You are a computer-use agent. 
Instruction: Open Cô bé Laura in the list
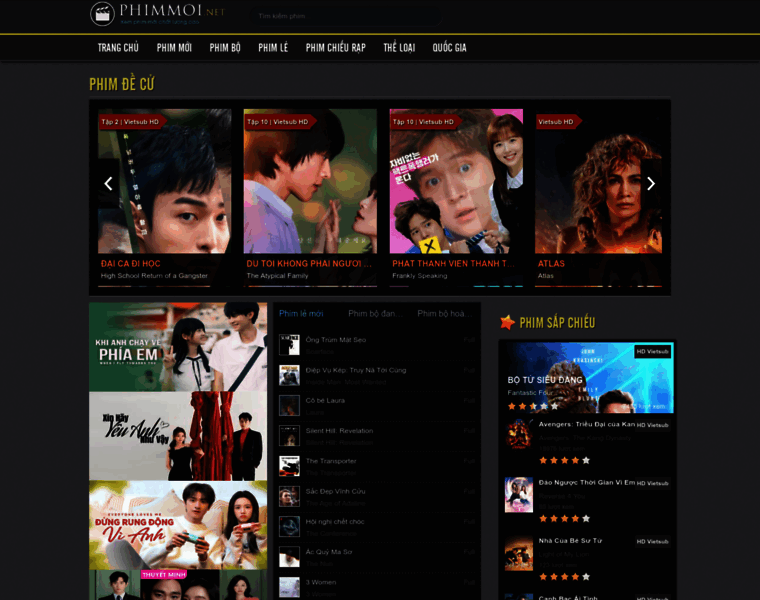325,400
